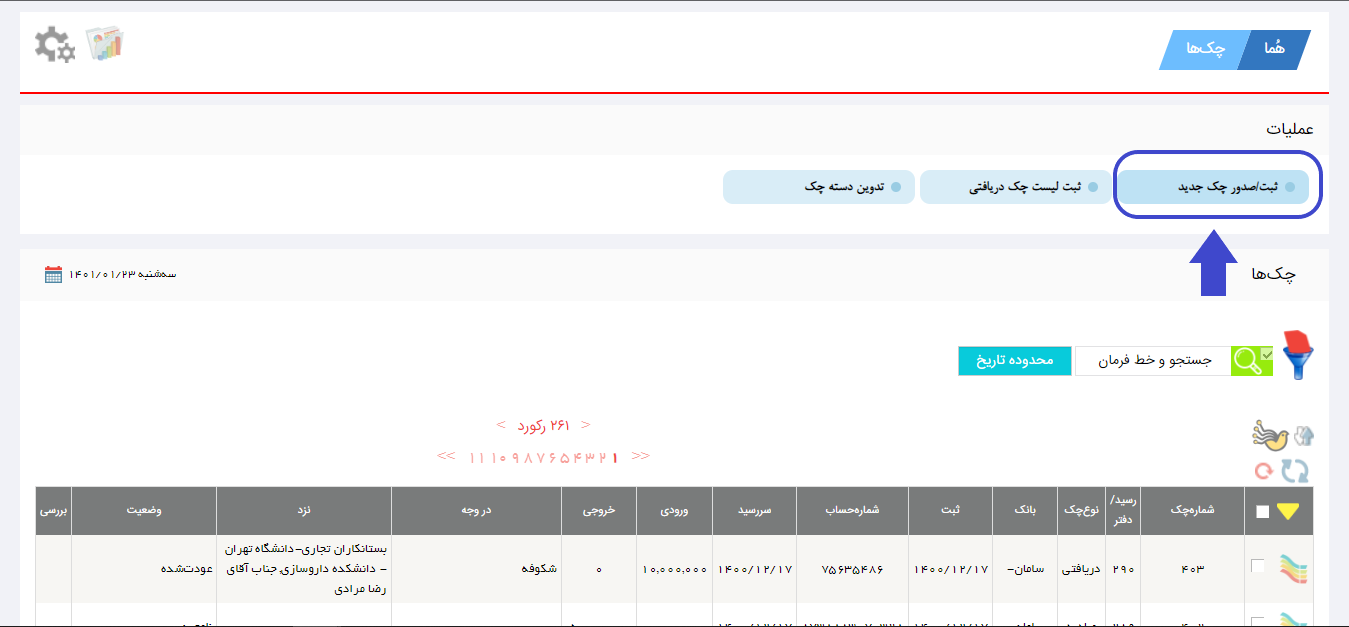Screen dimensions: 1349x627
Task: Click the ورودی column header
Action: tap(674, 510)
